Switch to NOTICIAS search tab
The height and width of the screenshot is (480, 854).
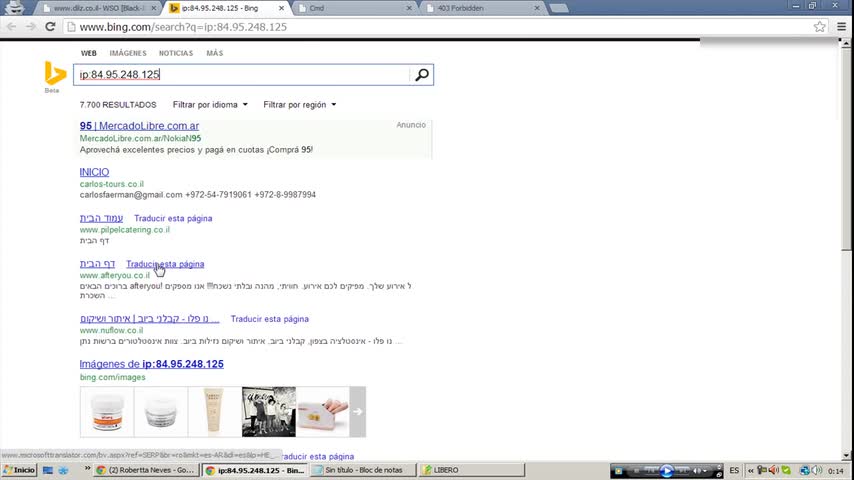pos(176,53)
